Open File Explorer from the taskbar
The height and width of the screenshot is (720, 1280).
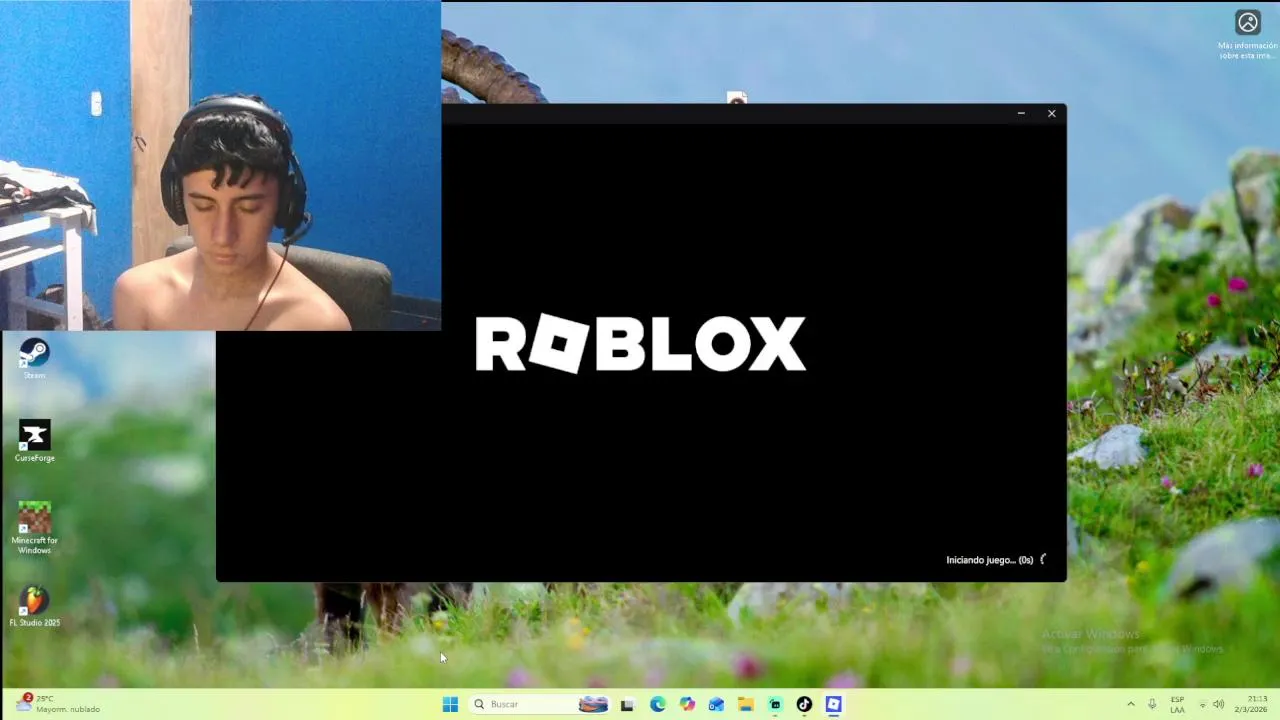pos(746,704)
